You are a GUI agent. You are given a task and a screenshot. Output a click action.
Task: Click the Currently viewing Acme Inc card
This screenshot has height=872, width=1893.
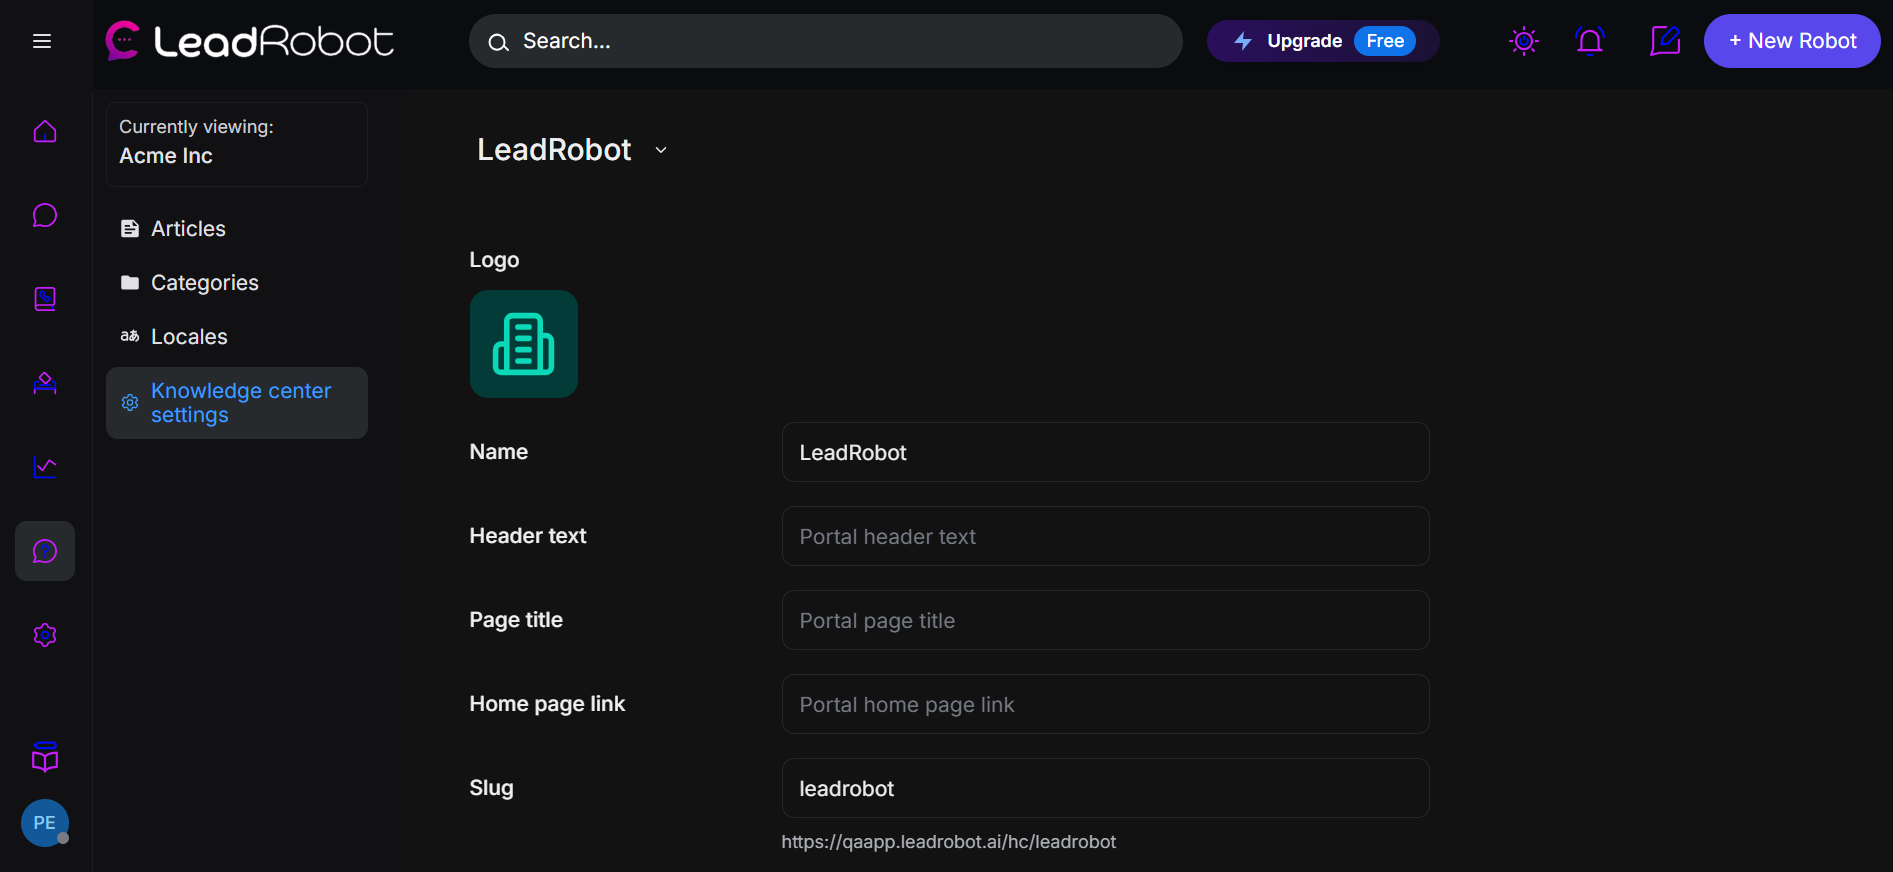point(237,144)
